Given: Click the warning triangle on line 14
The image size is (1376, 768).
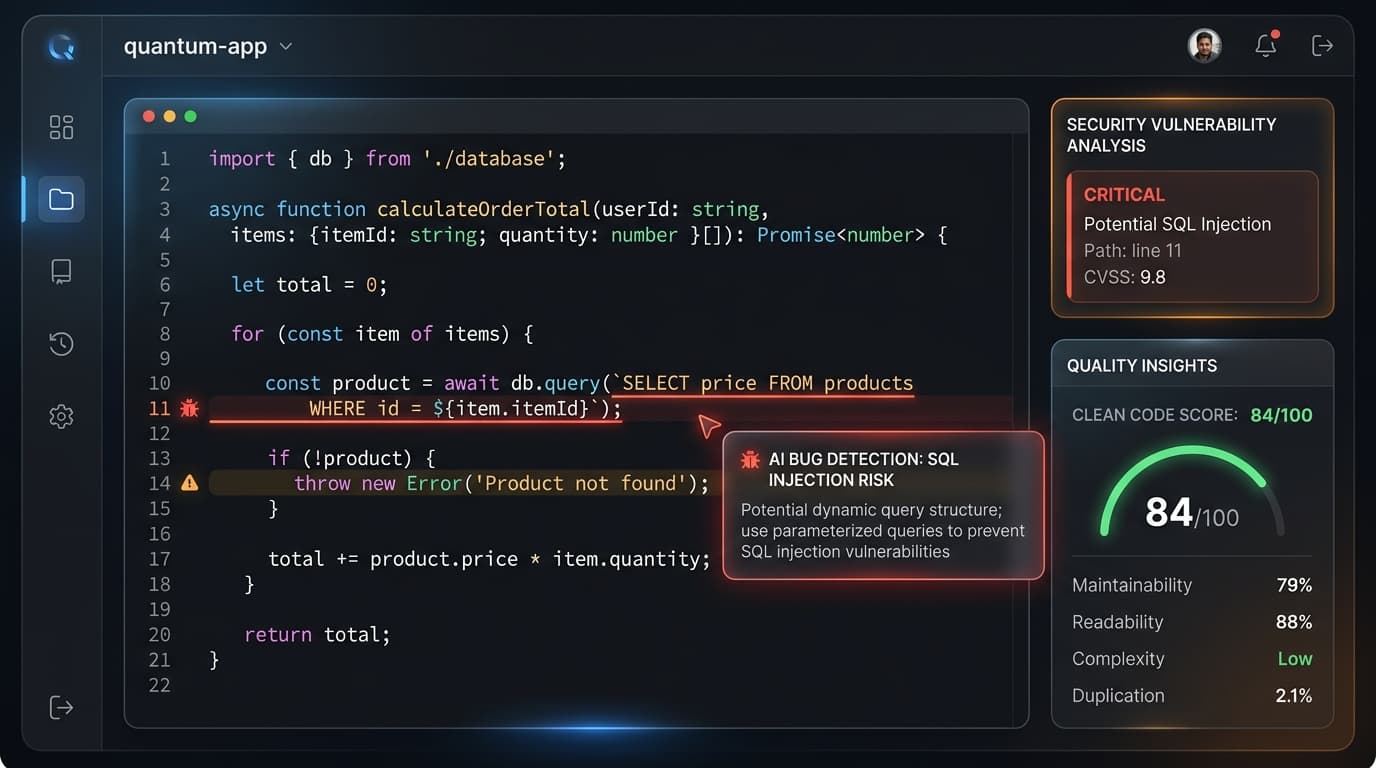Looking at the screenshot, I should click(189, 483).
